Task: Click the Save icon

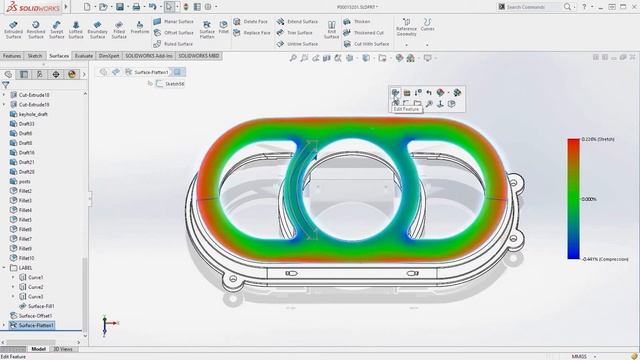Action: point(120,7)
